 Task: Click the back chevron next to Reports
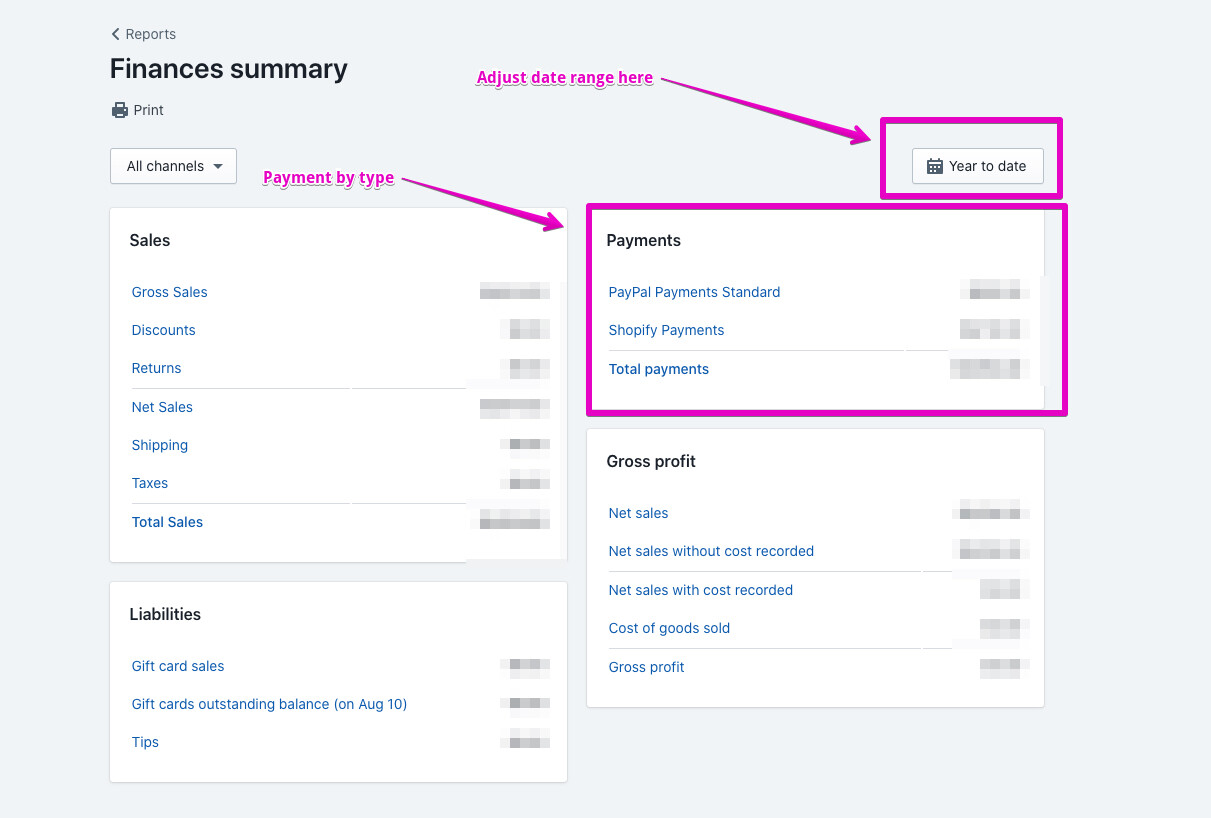tap(115, 34)
